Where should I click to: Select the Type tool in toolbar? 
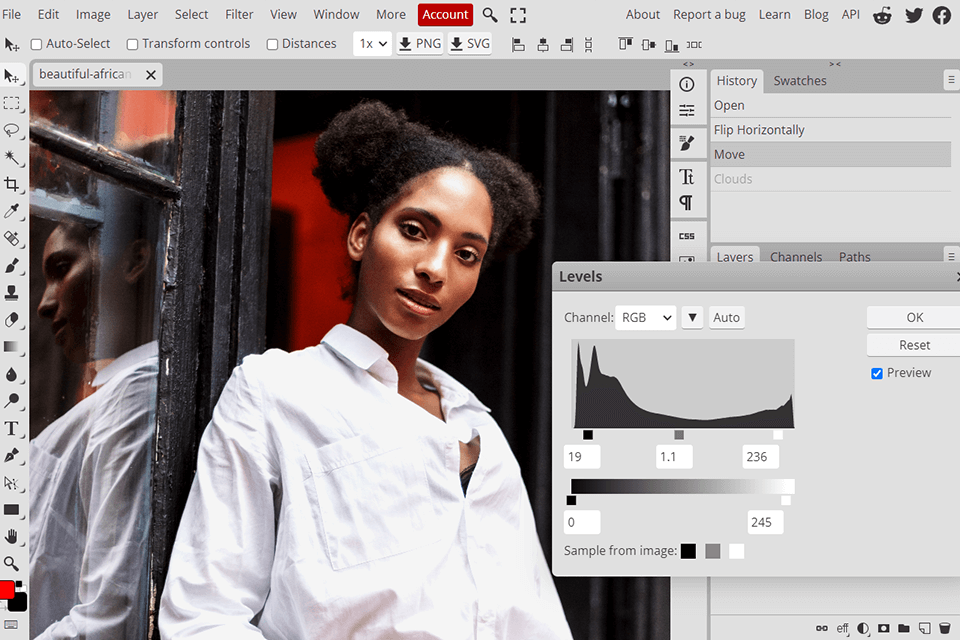coord(12,428)
